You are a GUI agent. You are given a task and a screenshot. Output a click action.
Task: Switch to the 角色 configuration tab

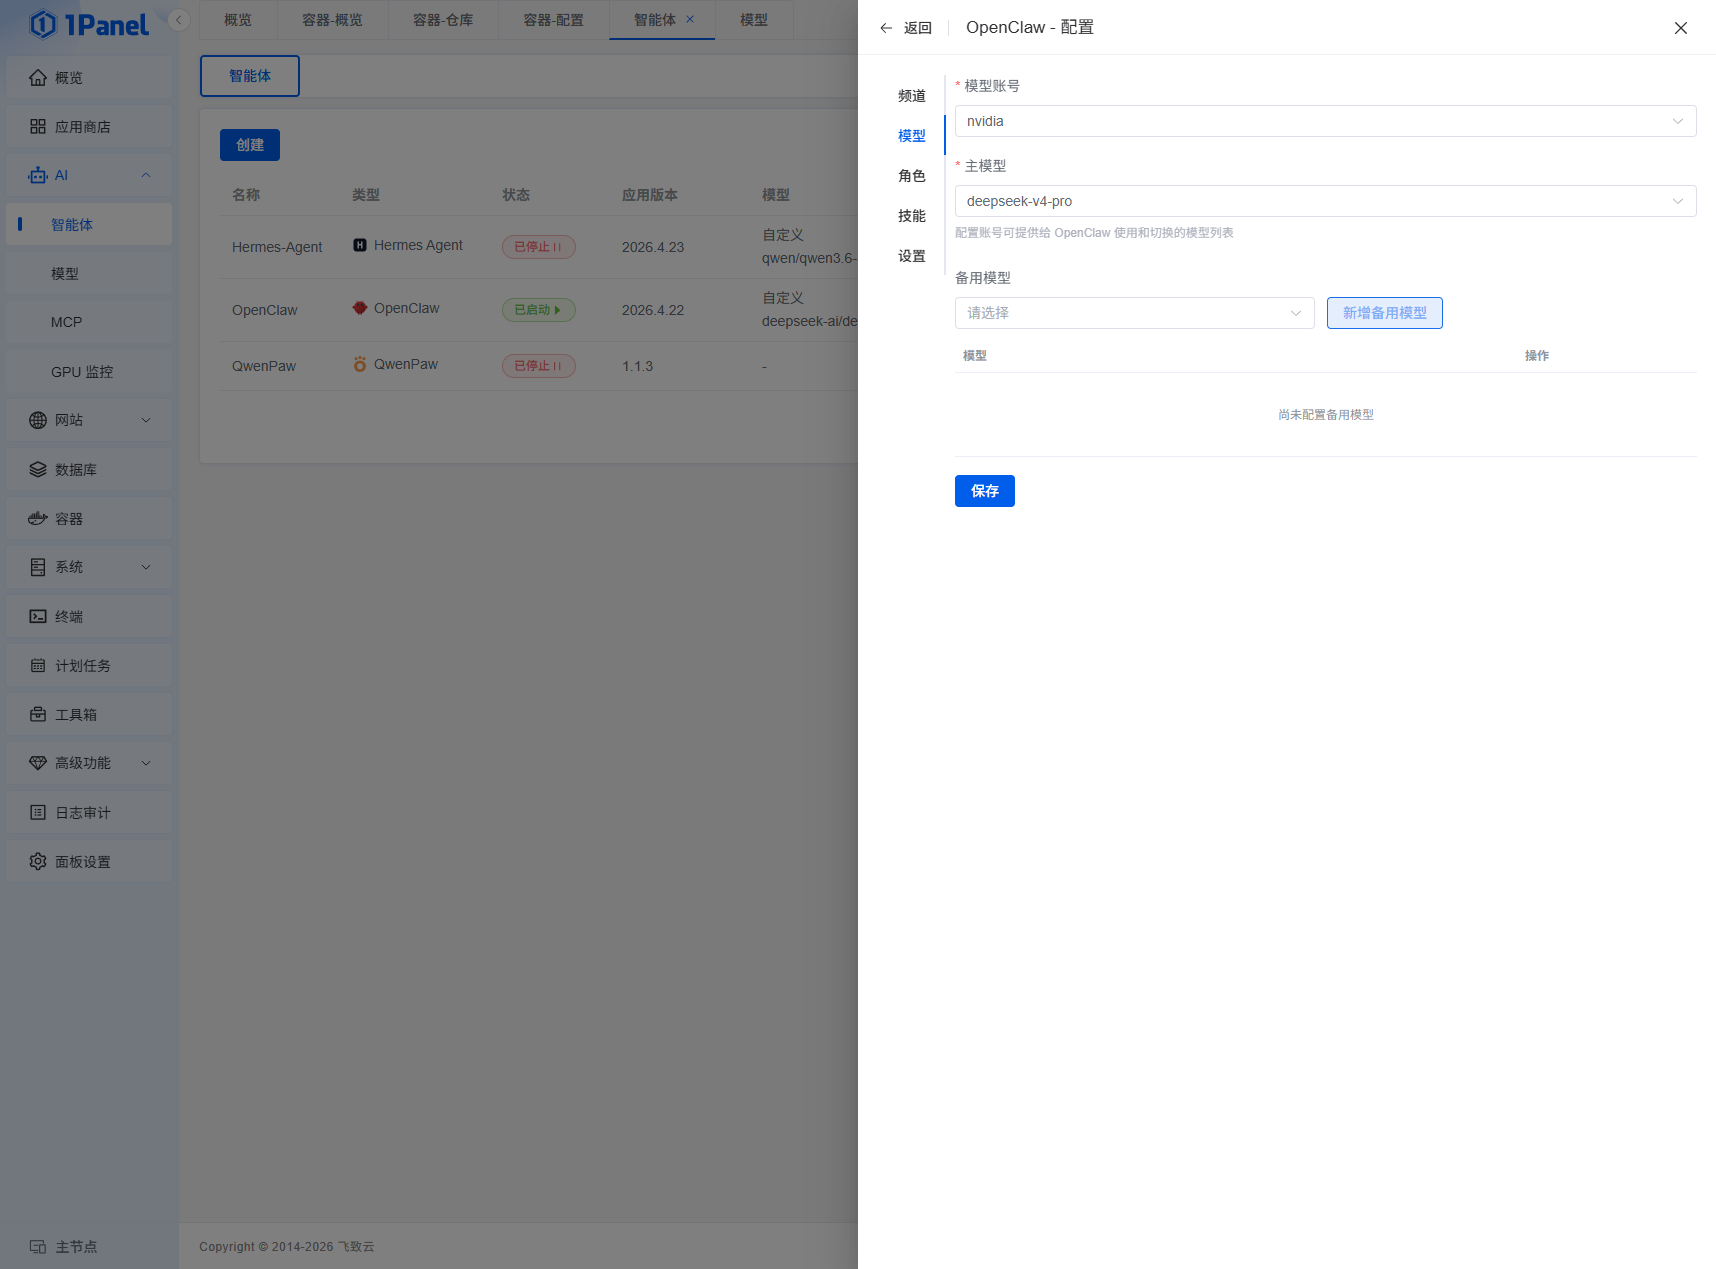[911, 176]
